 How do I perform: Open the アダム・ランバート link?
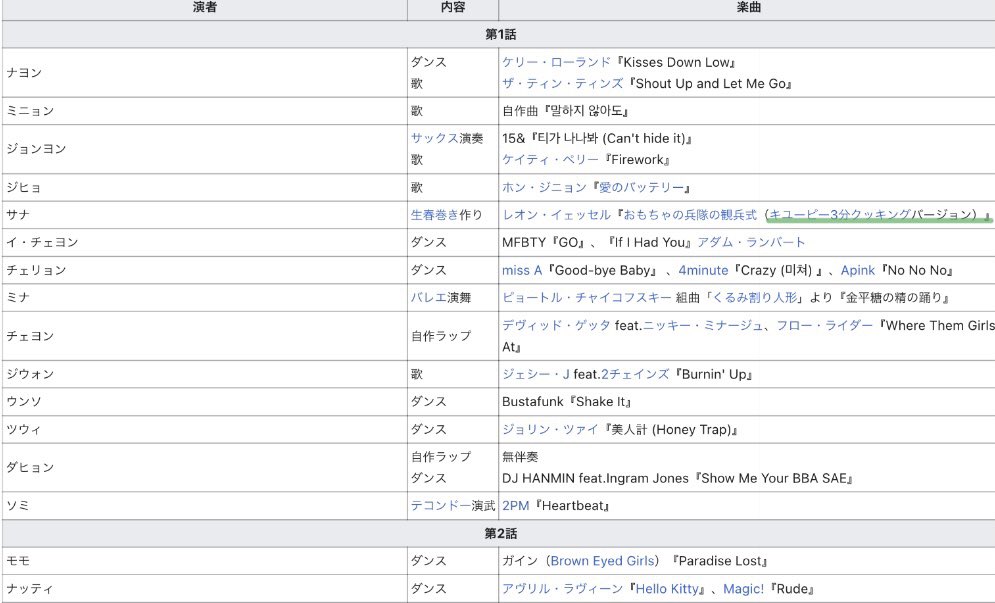pyautogui.click(x=751, y=242)
